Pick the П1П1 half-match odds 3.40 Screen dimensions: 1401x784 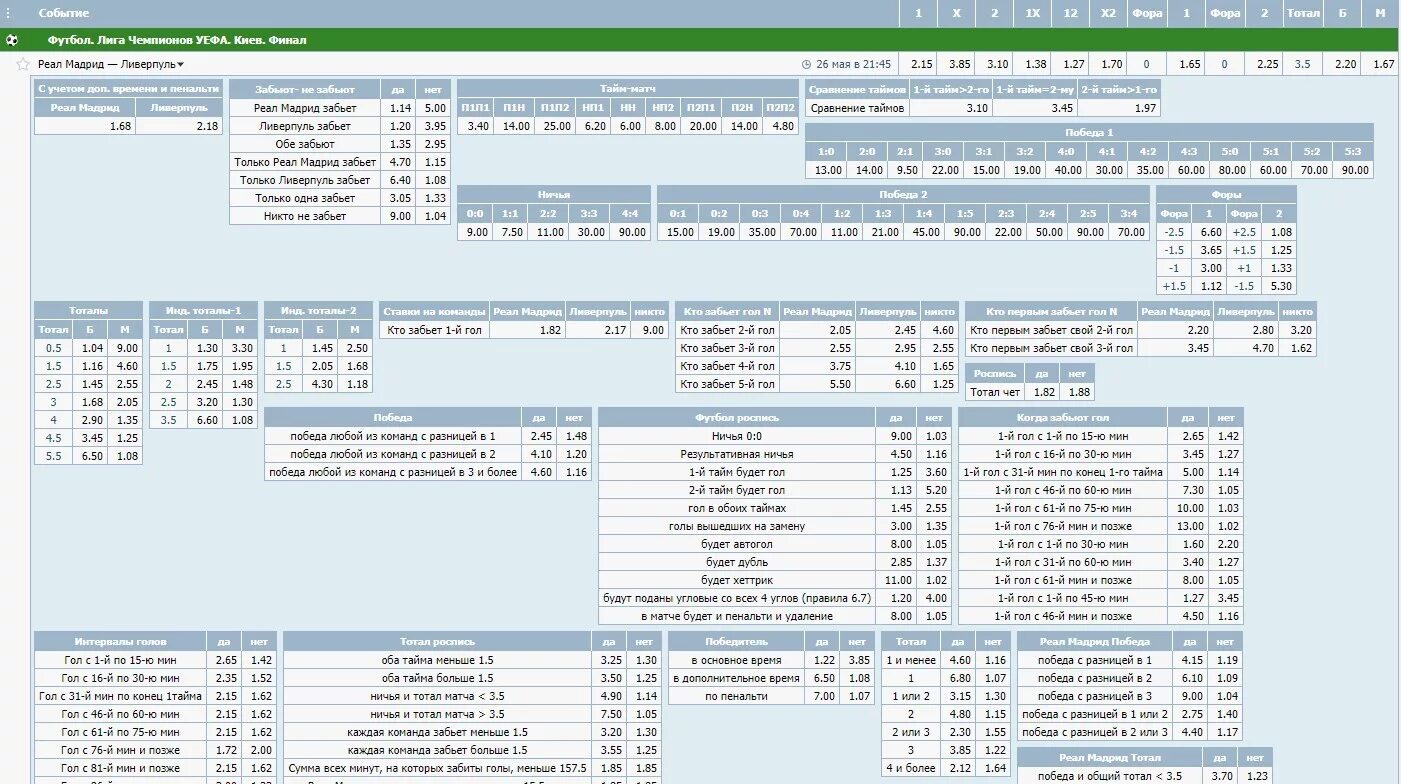pyautogui.click(x=478, y=126)
